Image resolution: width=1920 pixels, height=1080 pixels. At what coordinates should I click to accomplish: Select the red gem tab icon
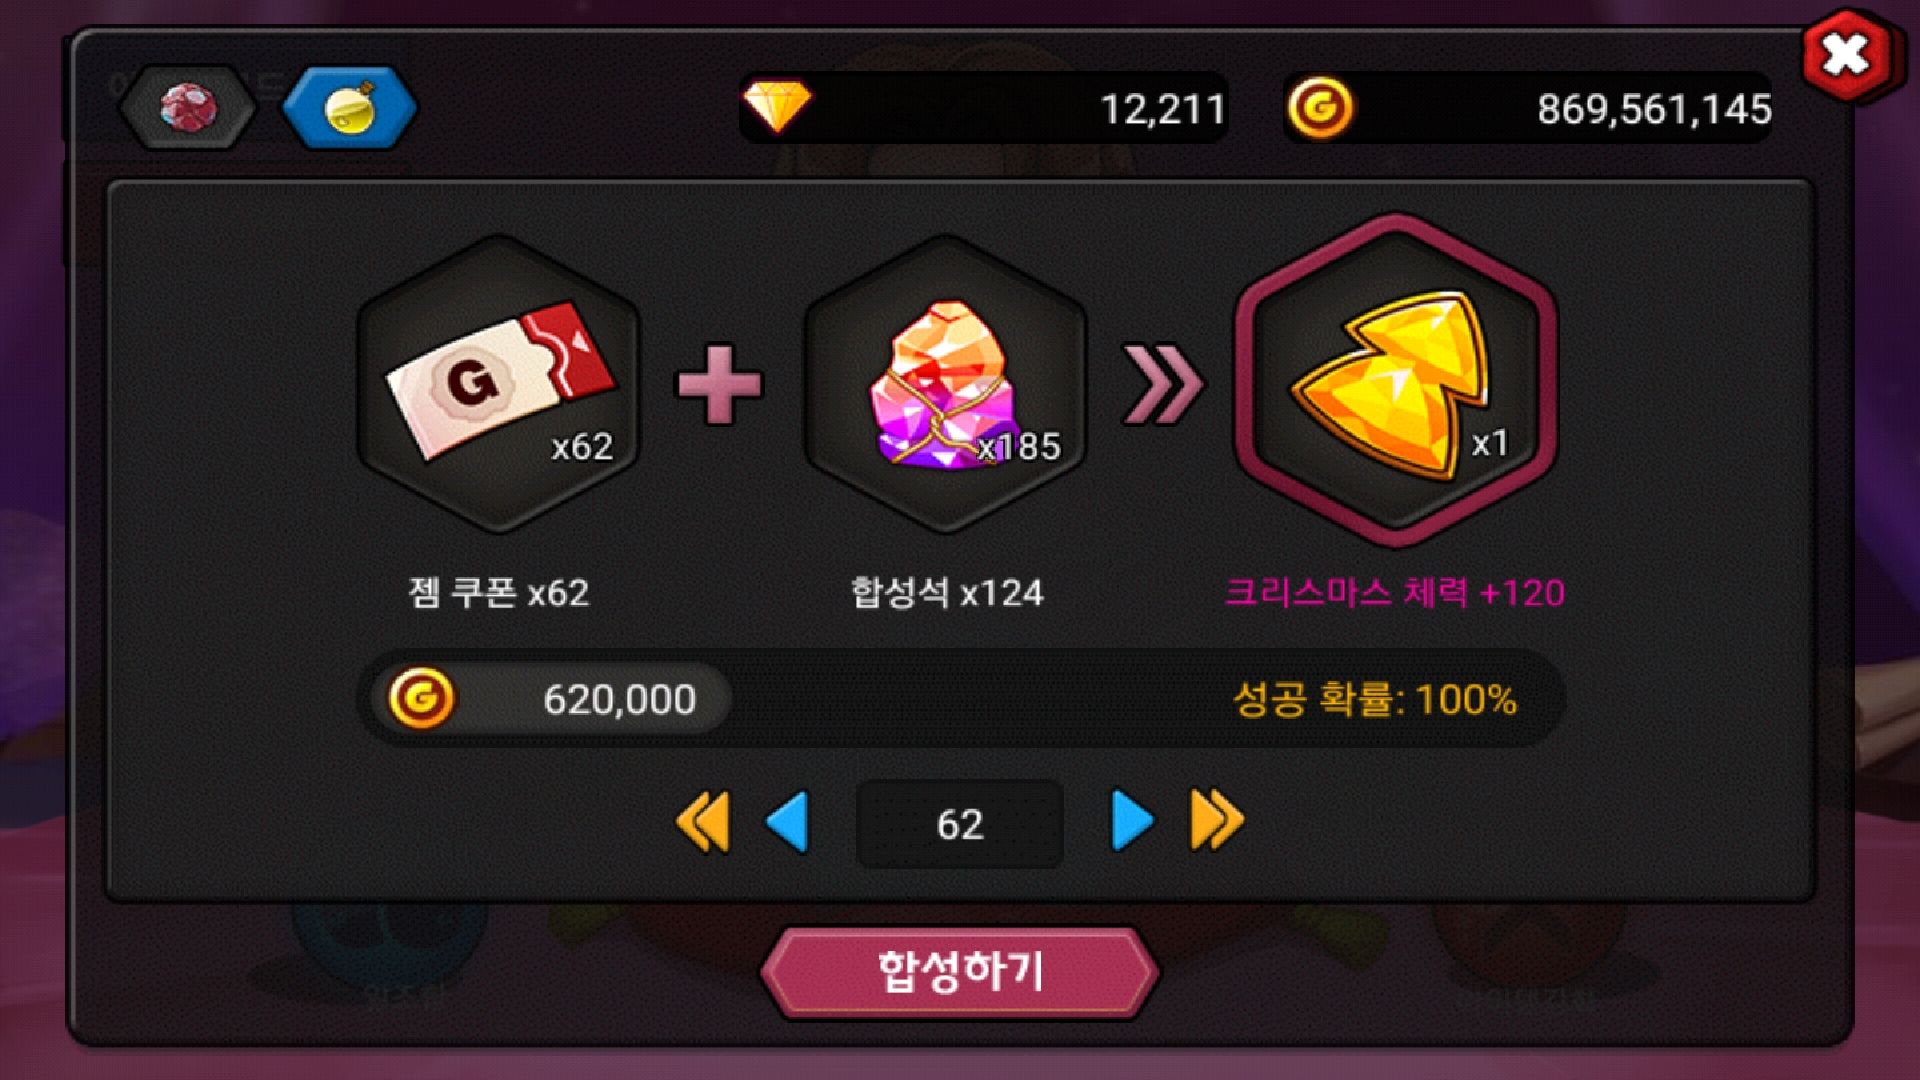pos(187,108)
